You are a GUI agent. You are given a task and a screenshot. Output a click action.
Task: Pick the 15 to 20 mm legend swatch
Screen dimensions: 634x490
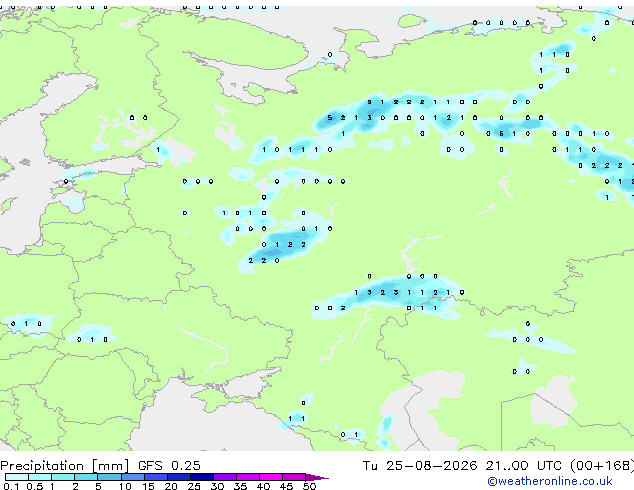pyautogui.click(x=156, y=477)
